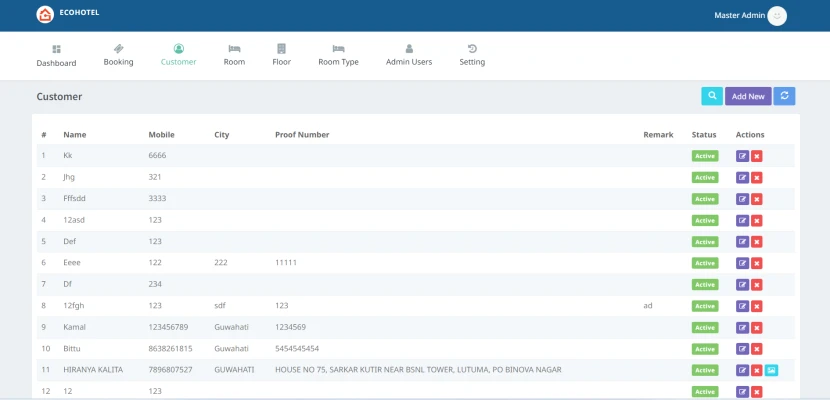Click the EcoHotel logo icon
Image resolution: width=830 pixels, height=400 pixels.
(45, 15)
